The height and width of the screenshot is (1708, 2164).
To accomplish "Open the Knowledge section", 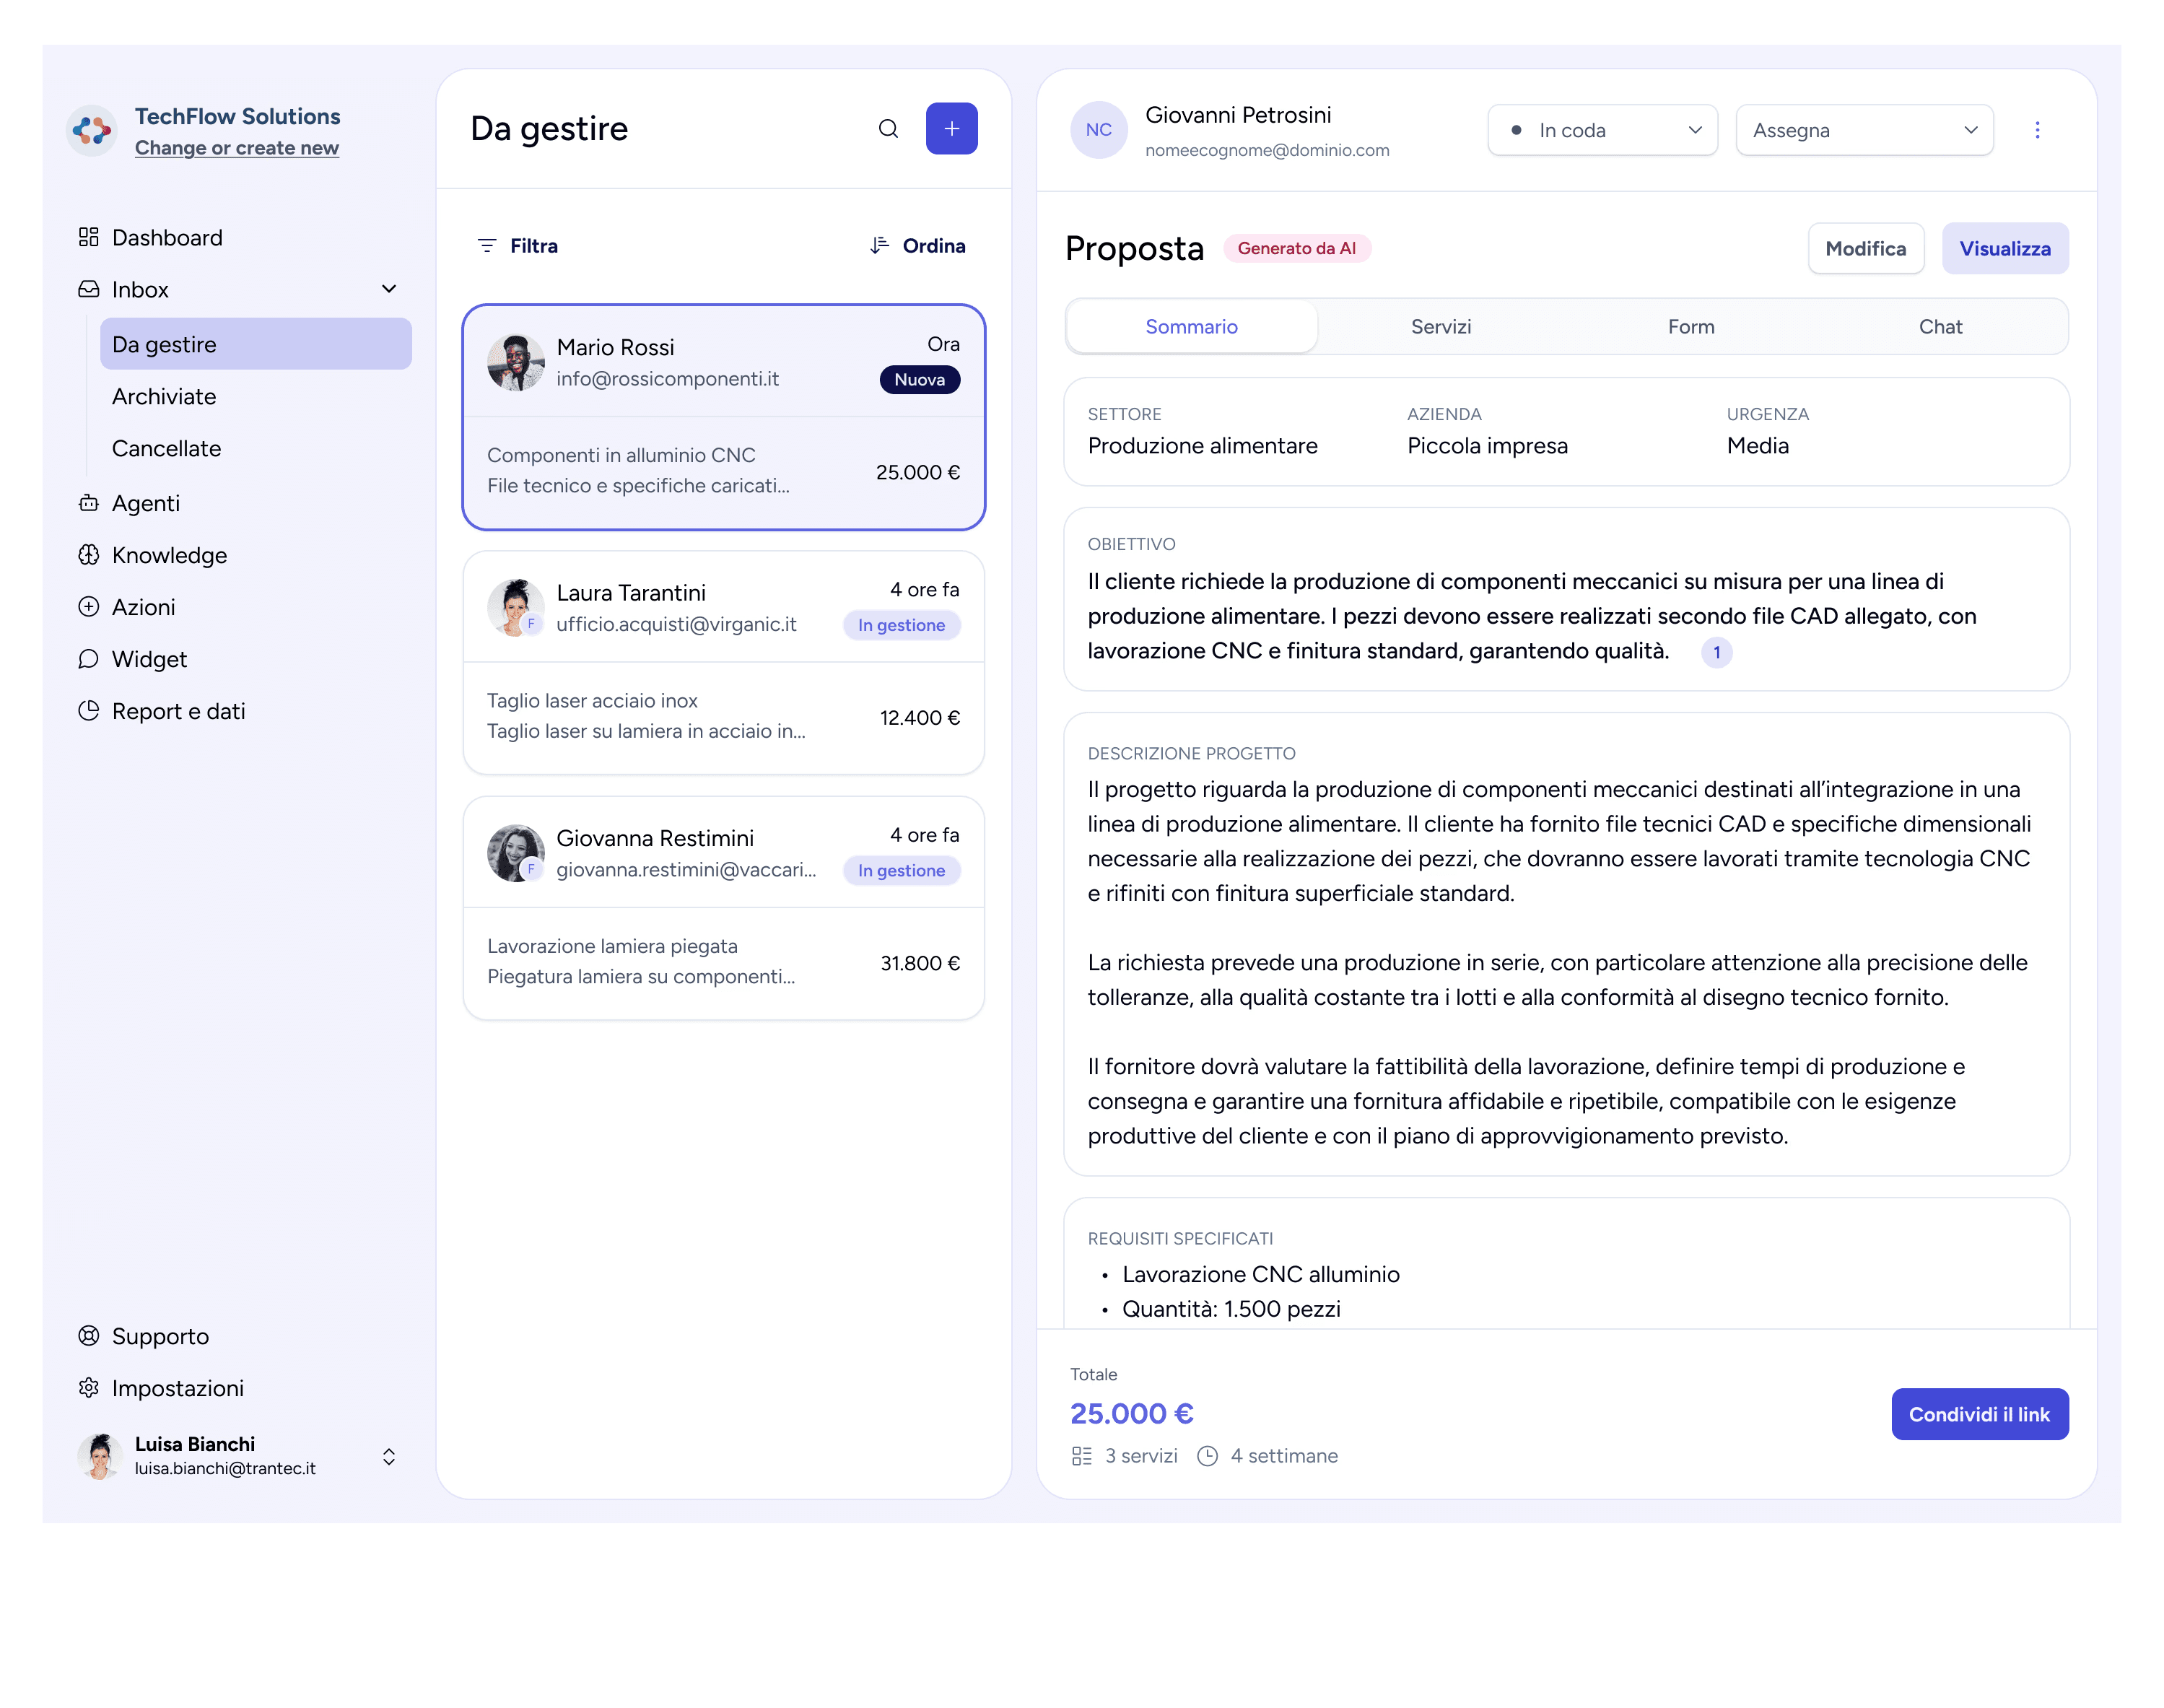I will 168,555.
